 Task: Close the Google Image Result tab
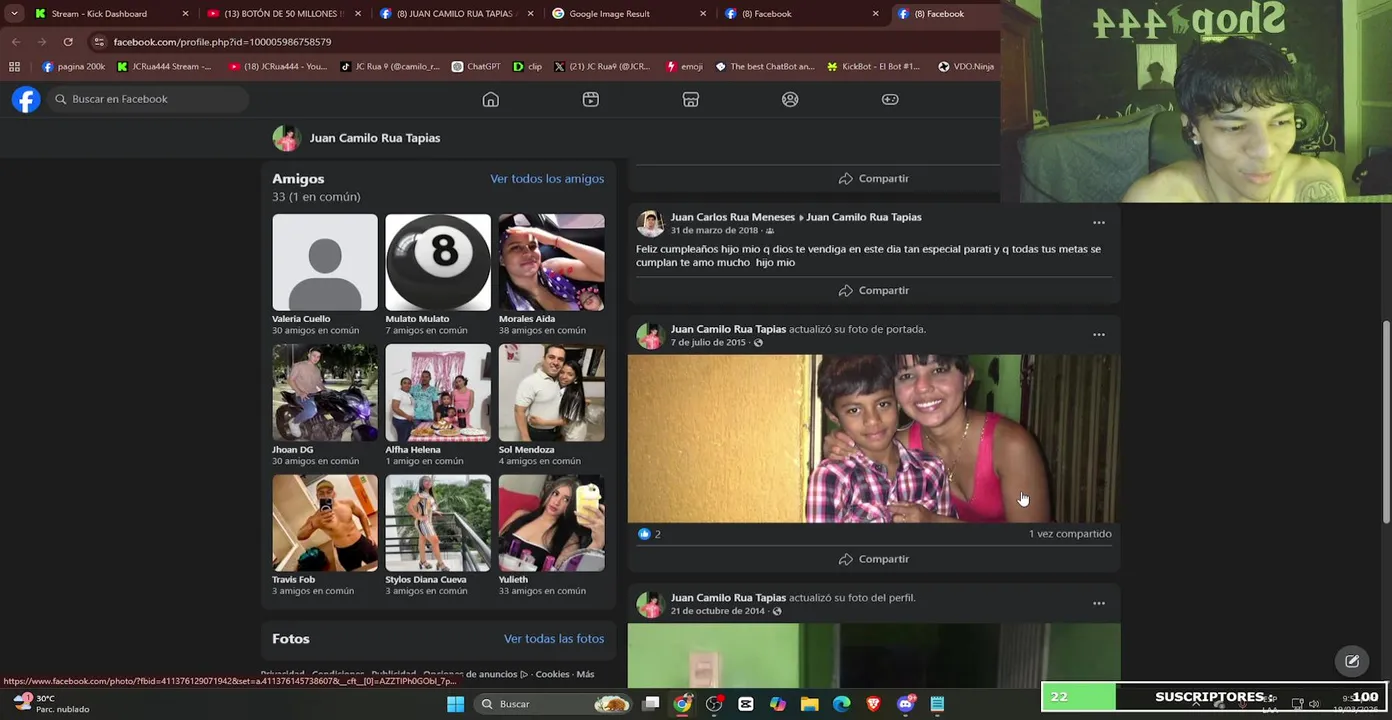click(703, 14)
